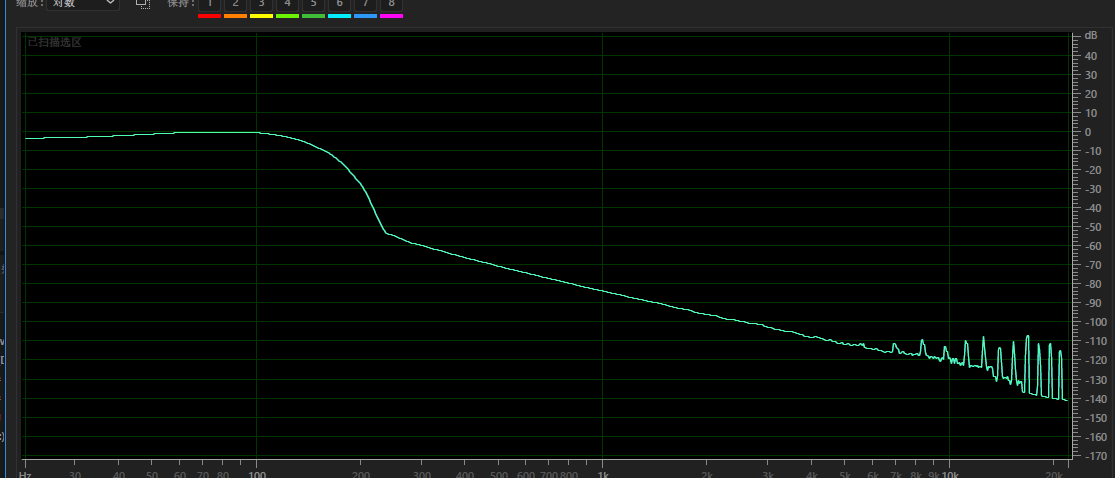This screenshot has height=478, width=1115.
Task: Click the cyan hold color swatch
Action: [339, 16]
